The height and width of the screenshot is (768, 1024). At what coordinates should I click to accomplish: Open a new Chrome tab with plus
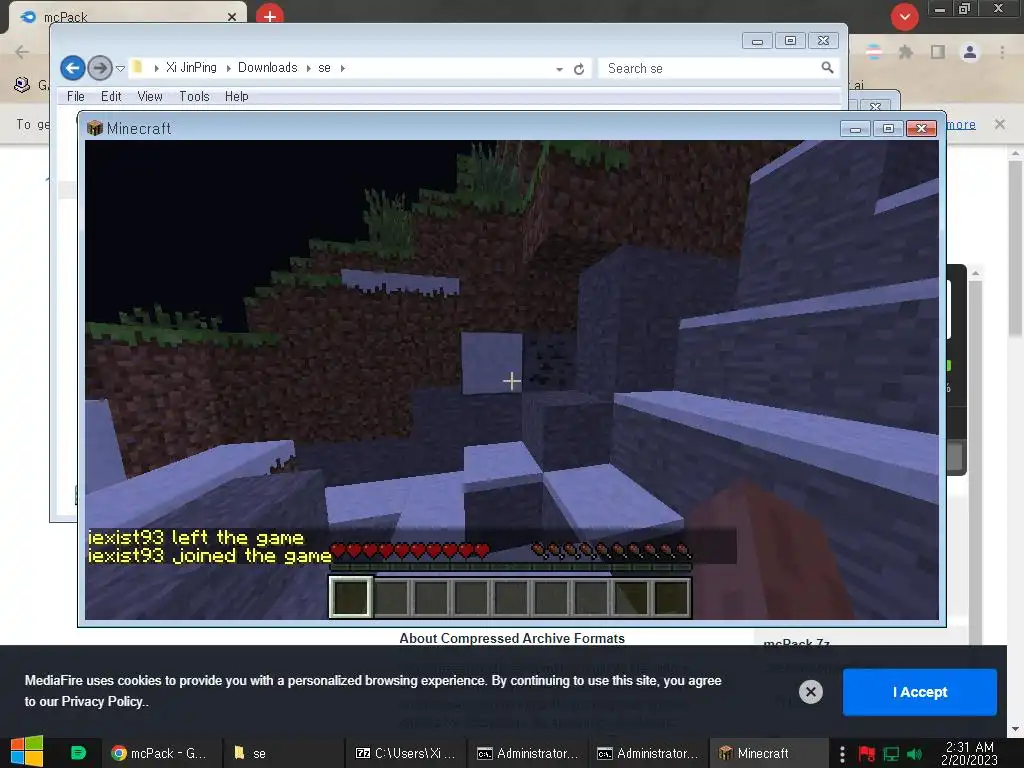270,15
